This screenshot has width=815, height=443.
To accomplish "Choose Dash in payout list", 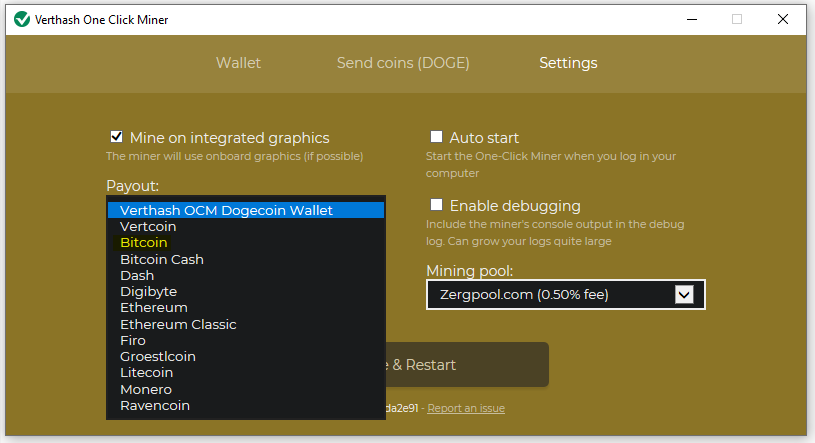I will point(246,275).
